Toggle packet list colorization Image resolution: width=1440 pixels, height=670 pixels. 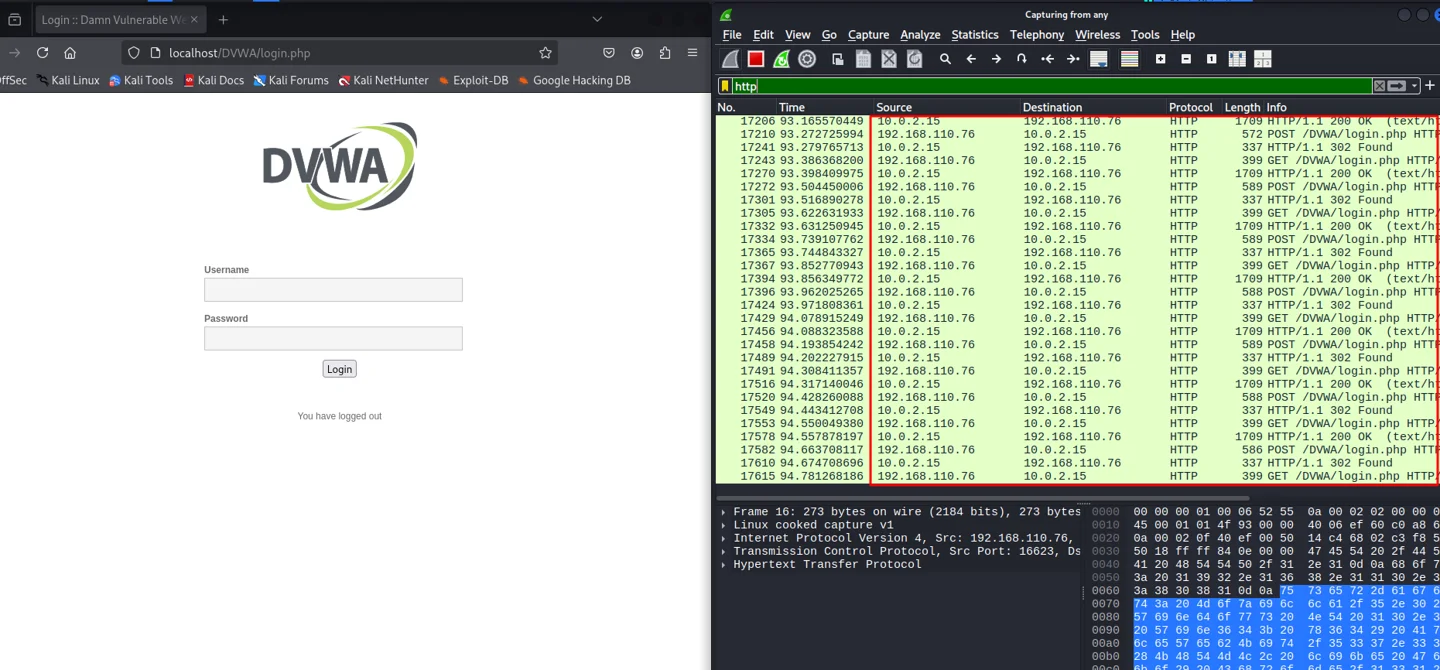pos(1129,59)
